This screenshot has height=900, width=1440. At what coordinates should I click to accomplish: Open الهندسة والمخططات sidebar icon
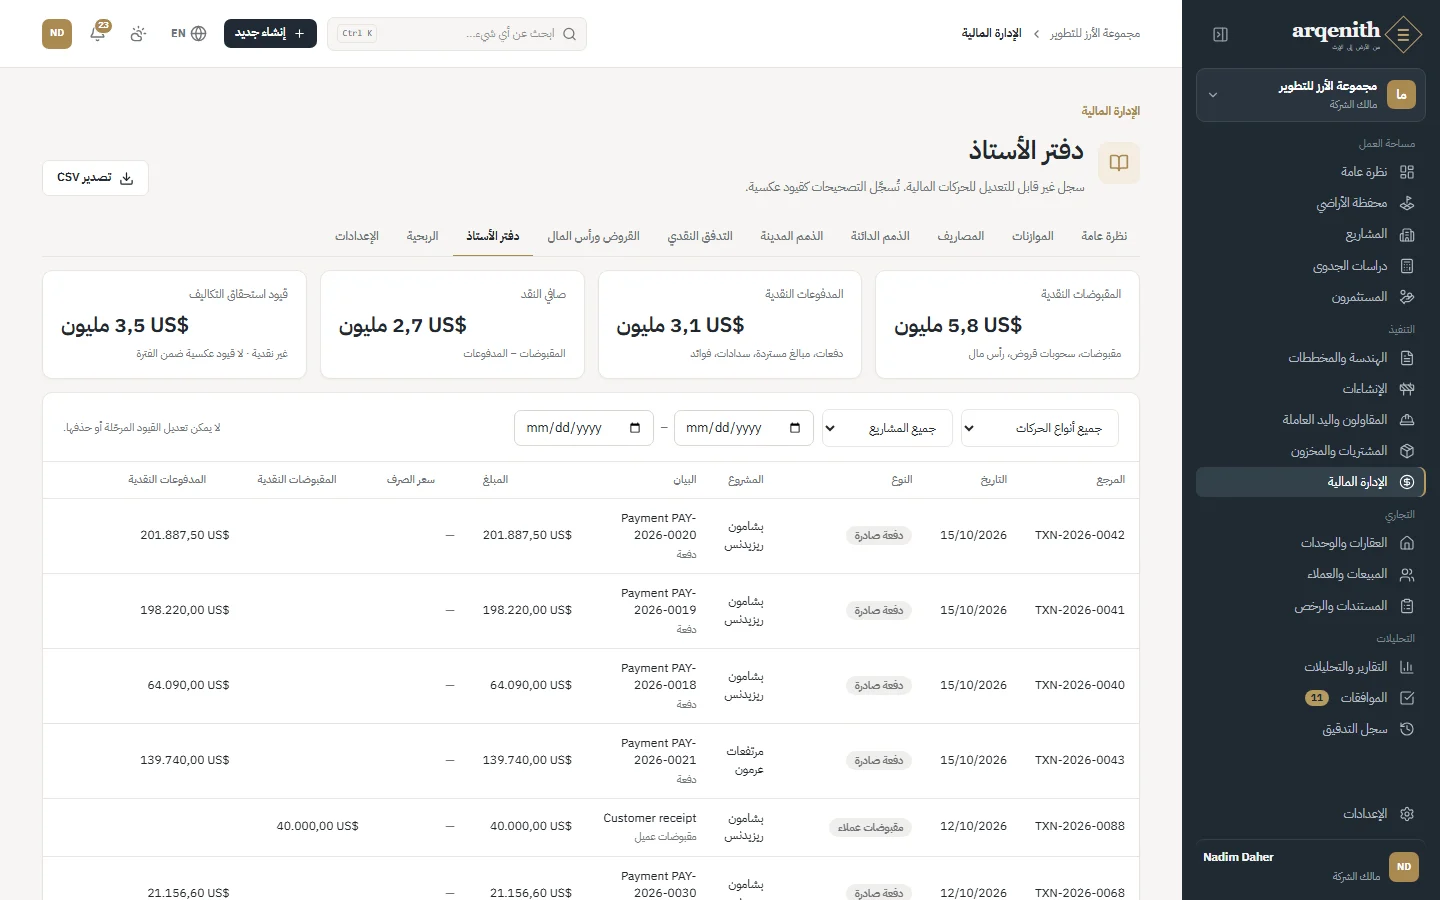coord(1407,358)
